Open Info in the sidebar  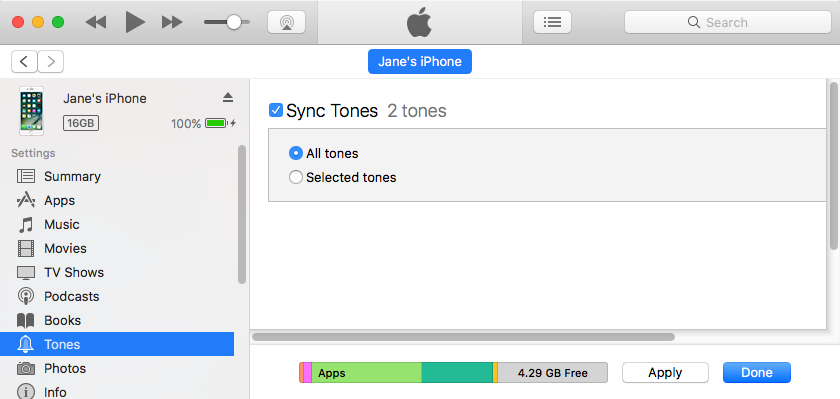117,392
